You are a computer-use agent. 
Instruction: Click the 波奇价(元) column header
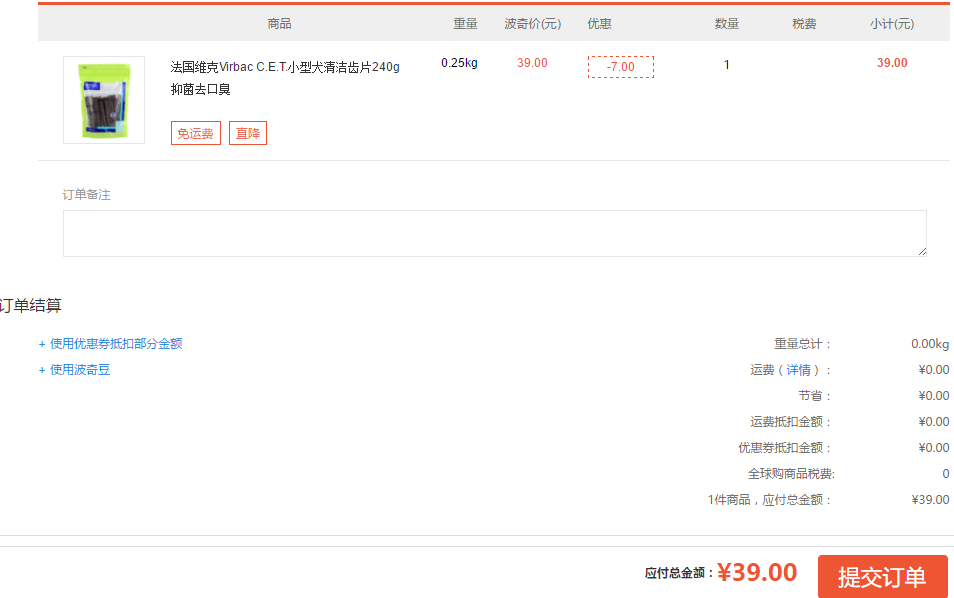532,24
